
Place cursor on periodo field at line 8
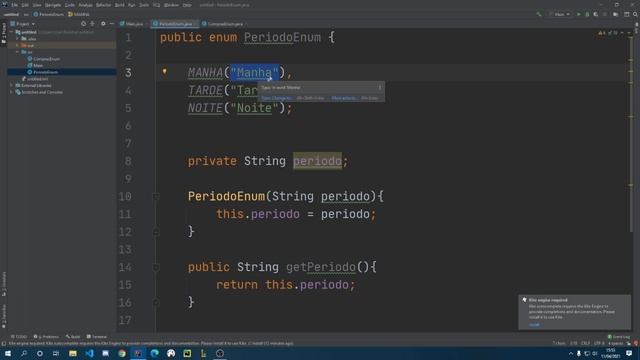[x=317, y=161]
